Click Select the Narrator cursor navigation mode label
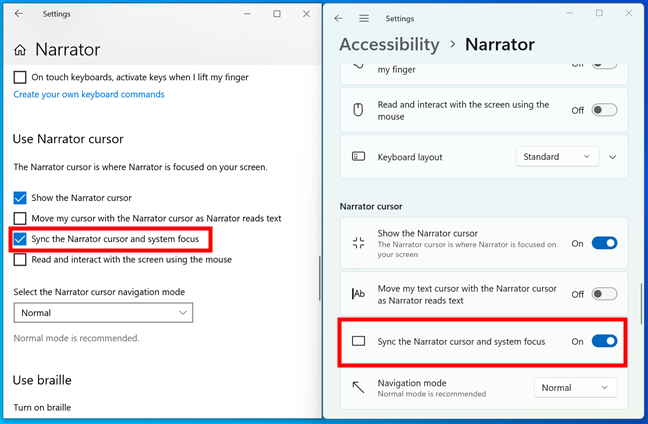This screenshot has height=424, width=648. [x=99, y=292]
